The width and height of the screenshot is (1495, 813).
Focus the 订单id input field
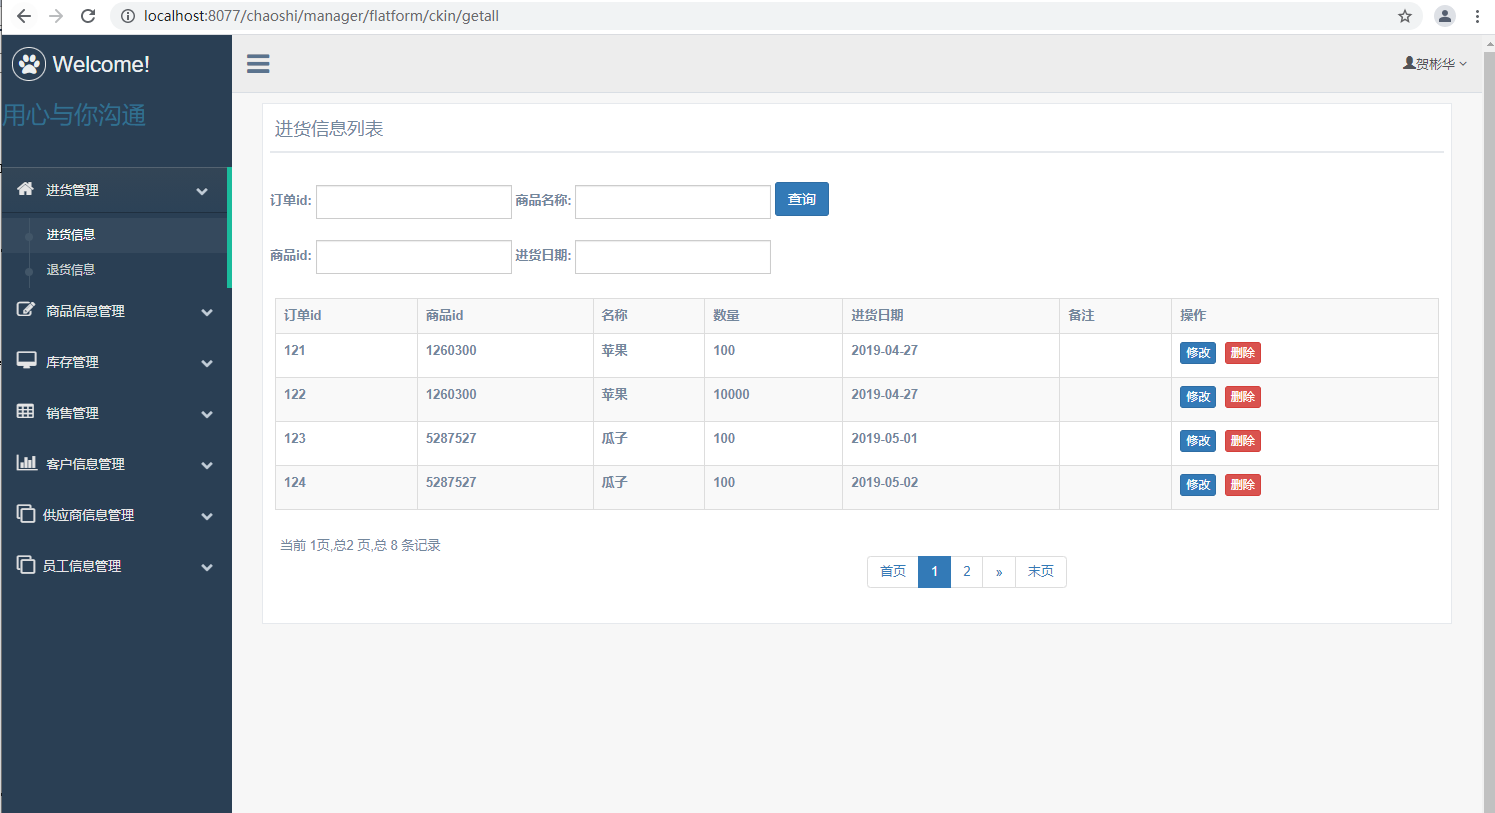413,202
